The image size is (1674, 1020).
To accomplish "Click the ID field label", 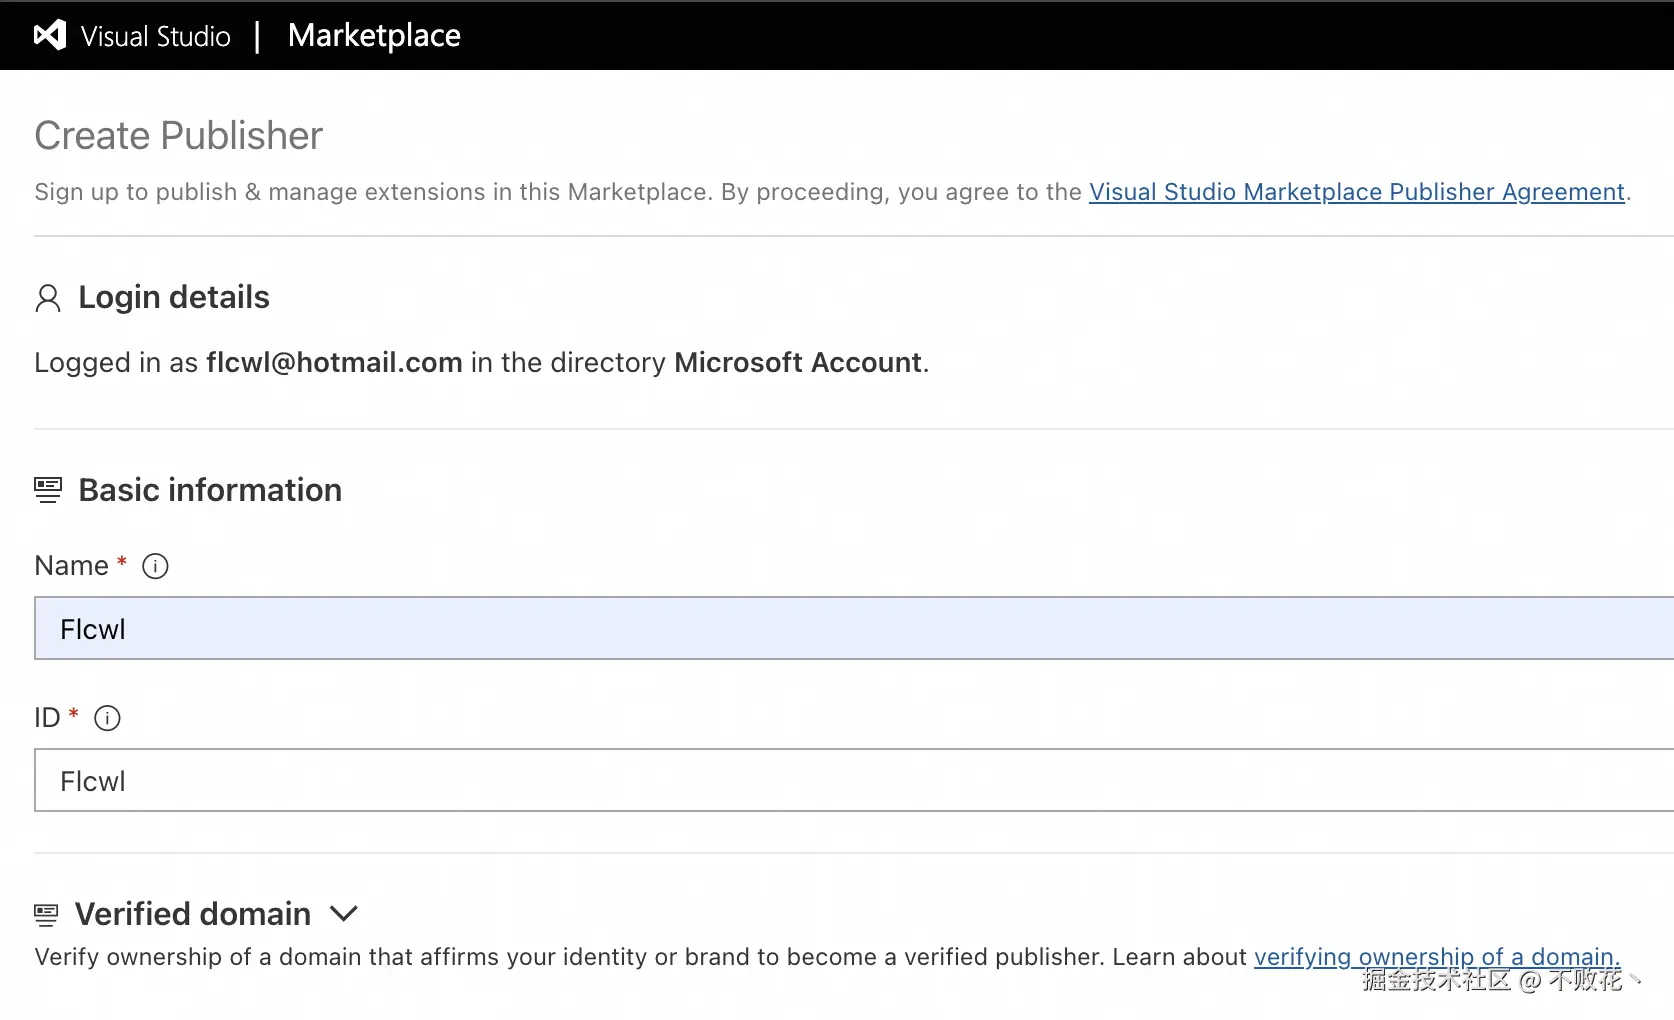I will [47, 718].
